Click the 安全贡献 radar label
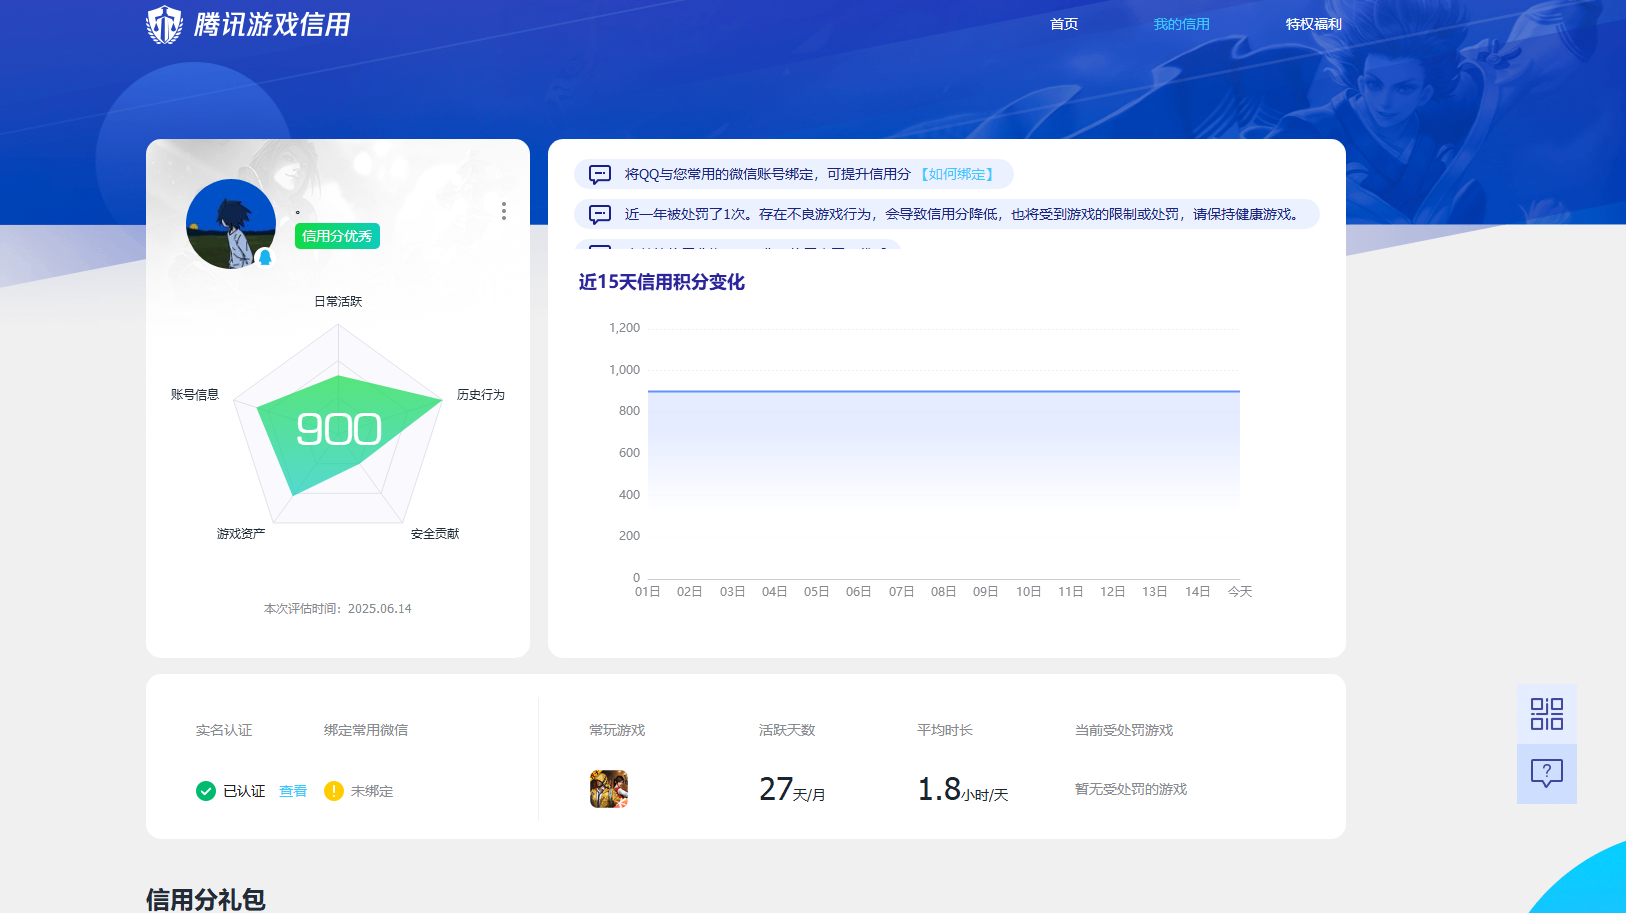 (x=435, y=534)
